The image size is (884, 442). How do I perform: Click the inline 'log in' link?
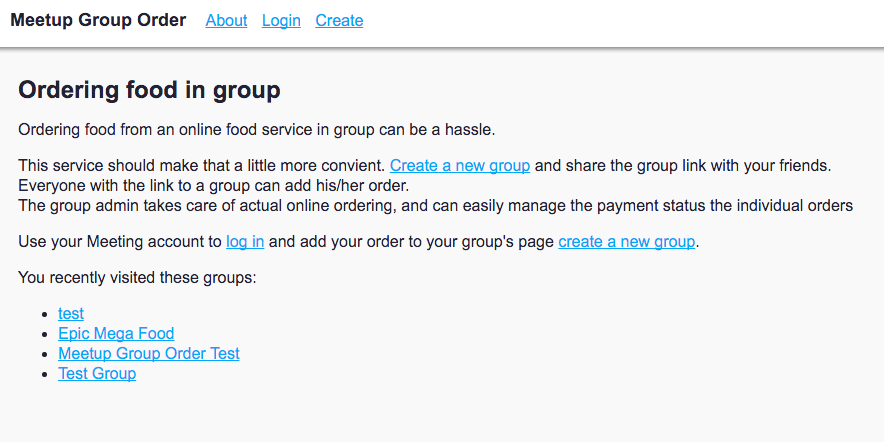point(245,241)
